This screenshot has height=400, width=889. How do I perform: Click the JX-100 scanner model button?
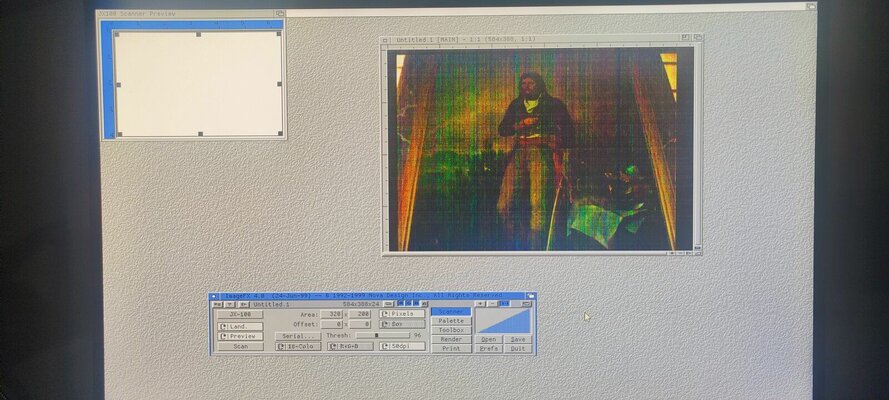(x=239, y=314)
